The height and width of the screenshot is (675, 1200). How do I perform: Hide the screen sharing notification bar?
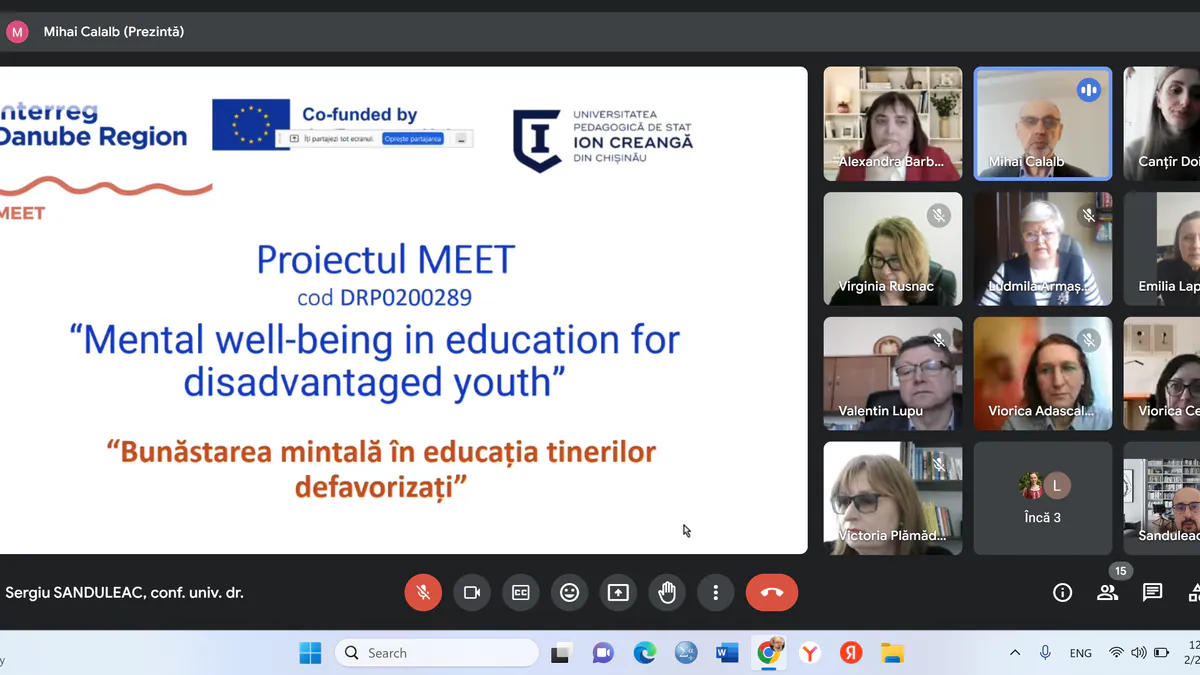[x=461, y=139]
